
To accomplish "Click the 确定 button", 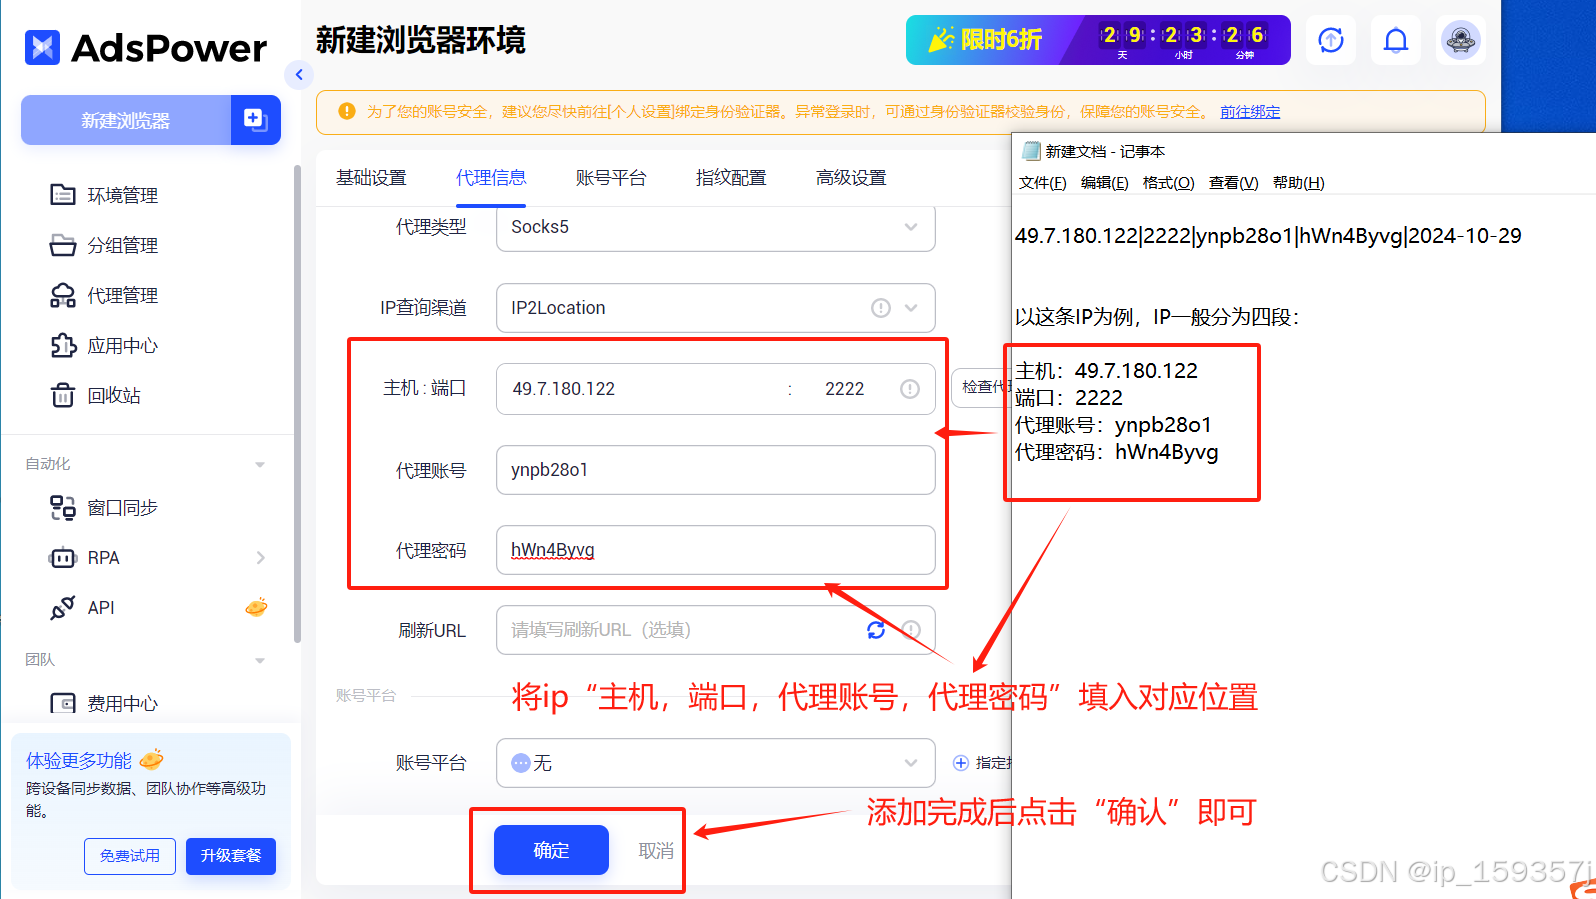I will pos(551,850).
